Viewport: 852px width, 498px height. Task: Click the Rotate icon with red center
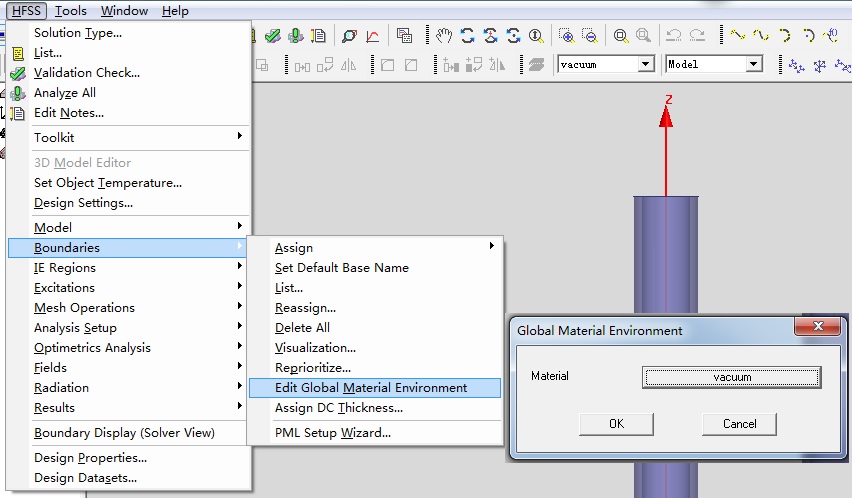(x=491, y=36)
